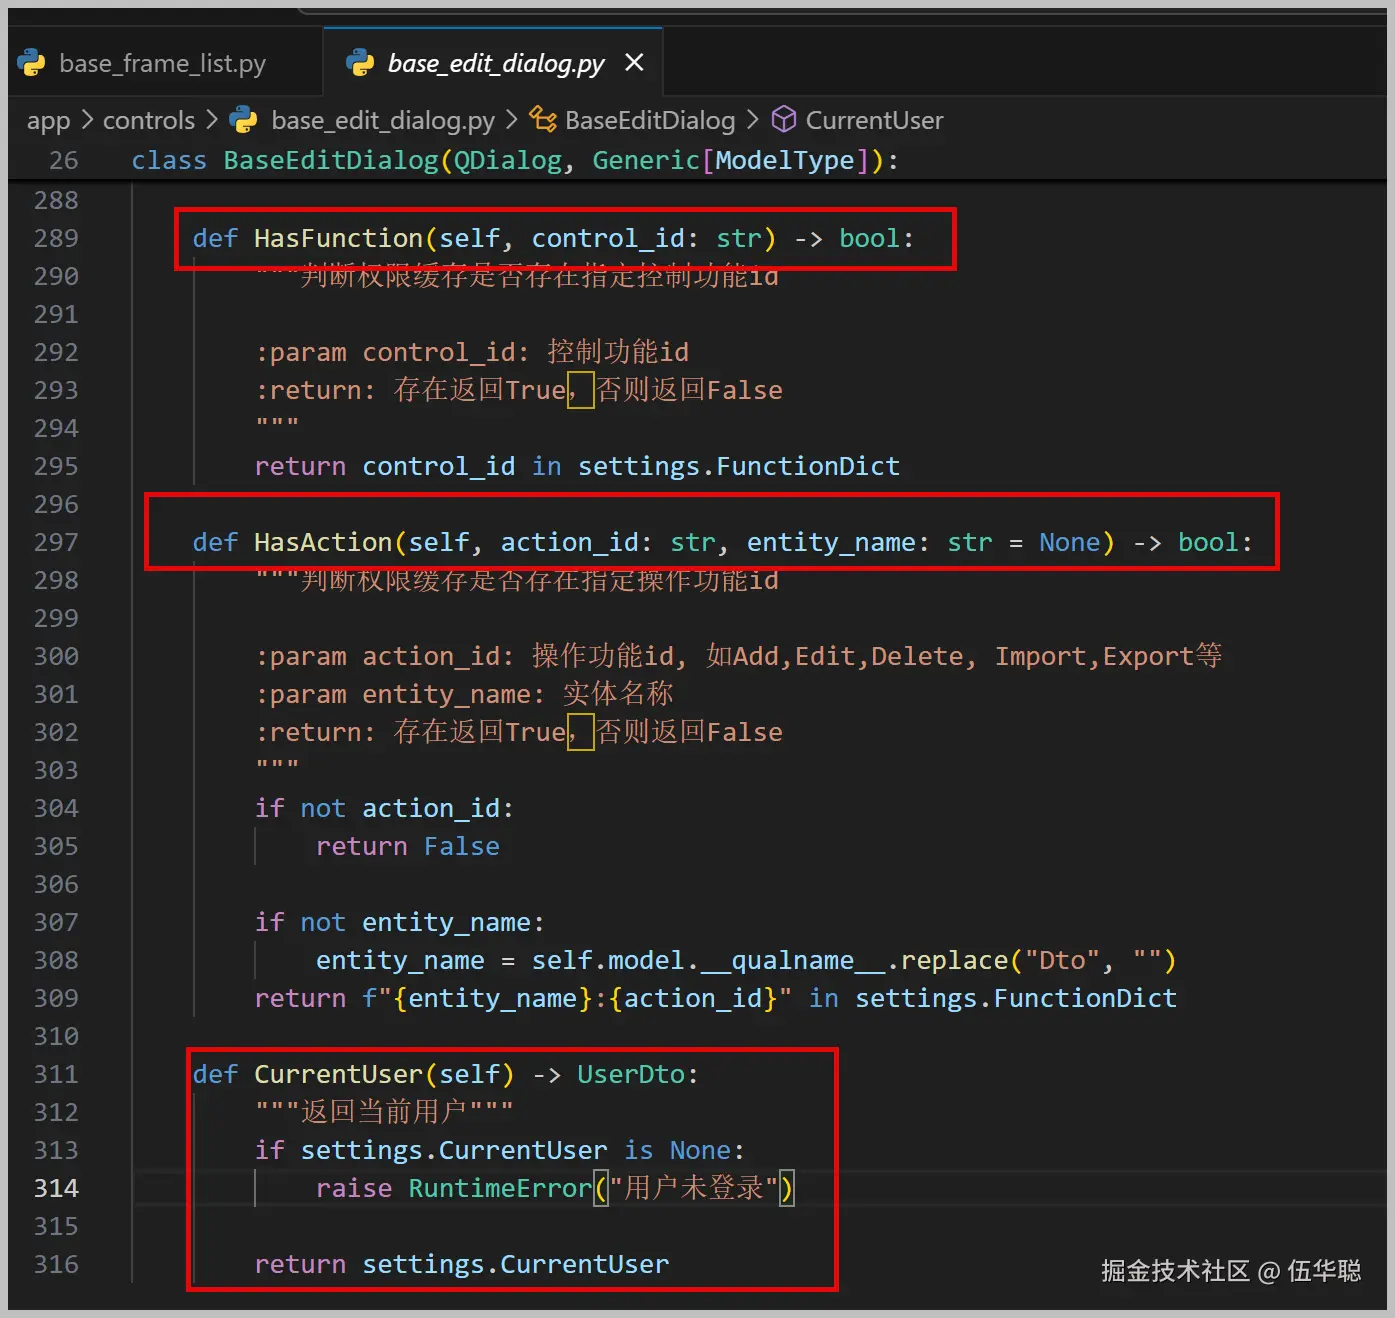The image size is (1395, 1318).
Task: Click line number 289 in gutter
Action: tap(56, 238)
